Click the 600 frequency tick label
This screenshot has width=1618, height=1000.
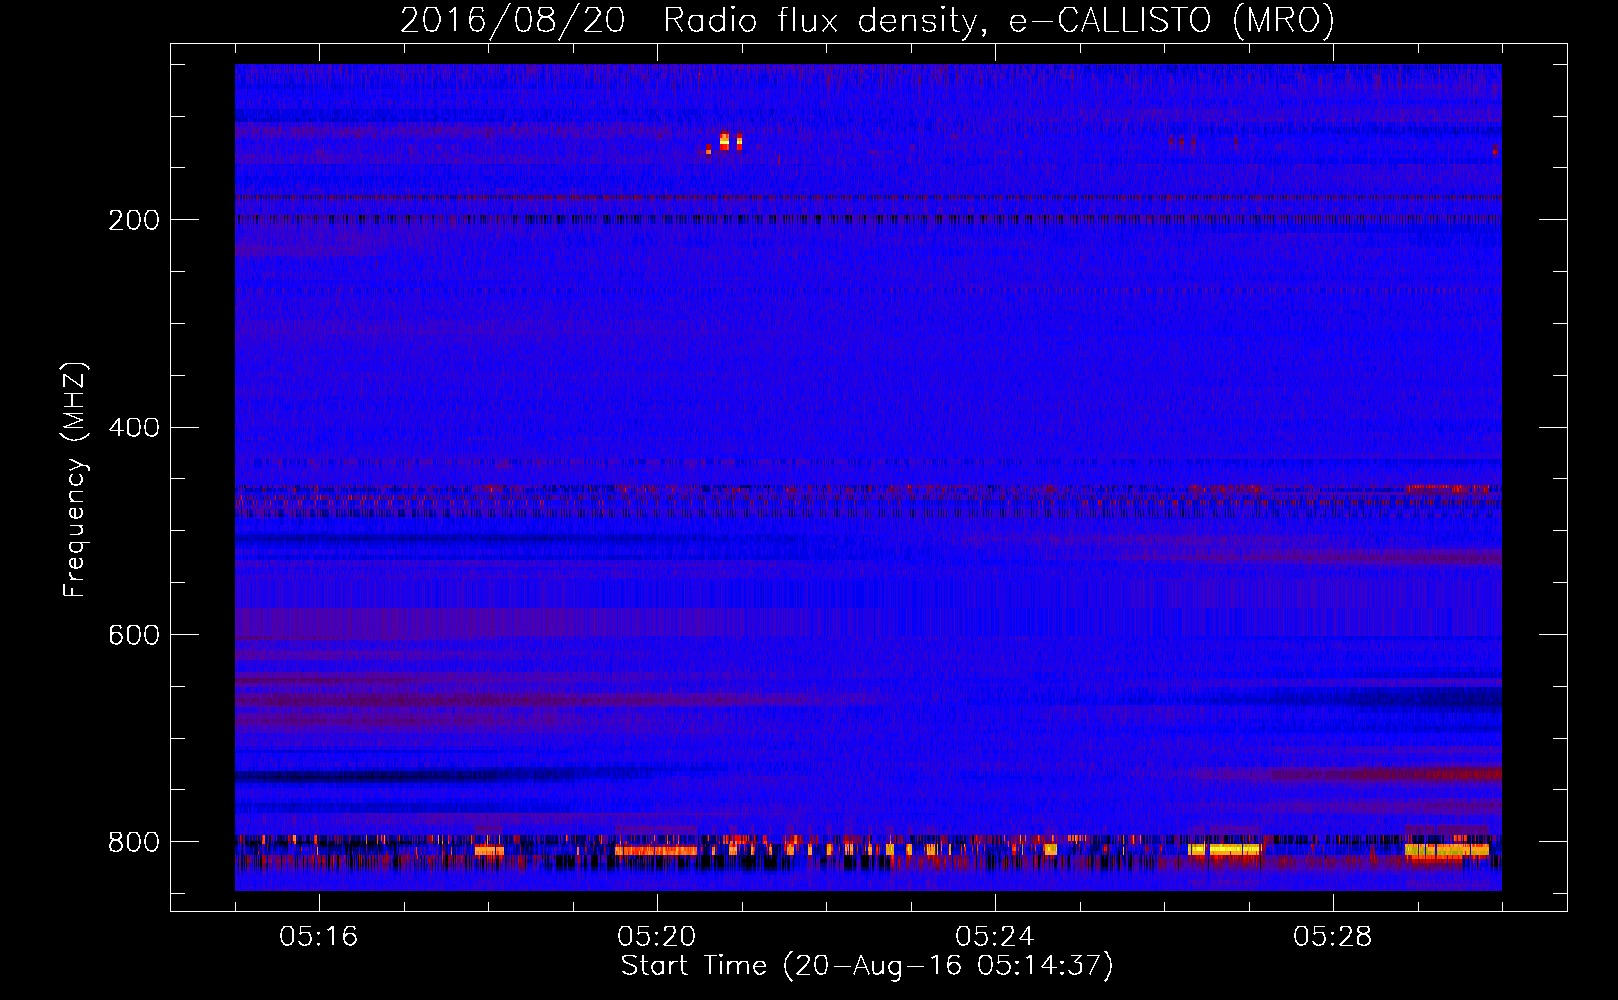tap(134, 636)
